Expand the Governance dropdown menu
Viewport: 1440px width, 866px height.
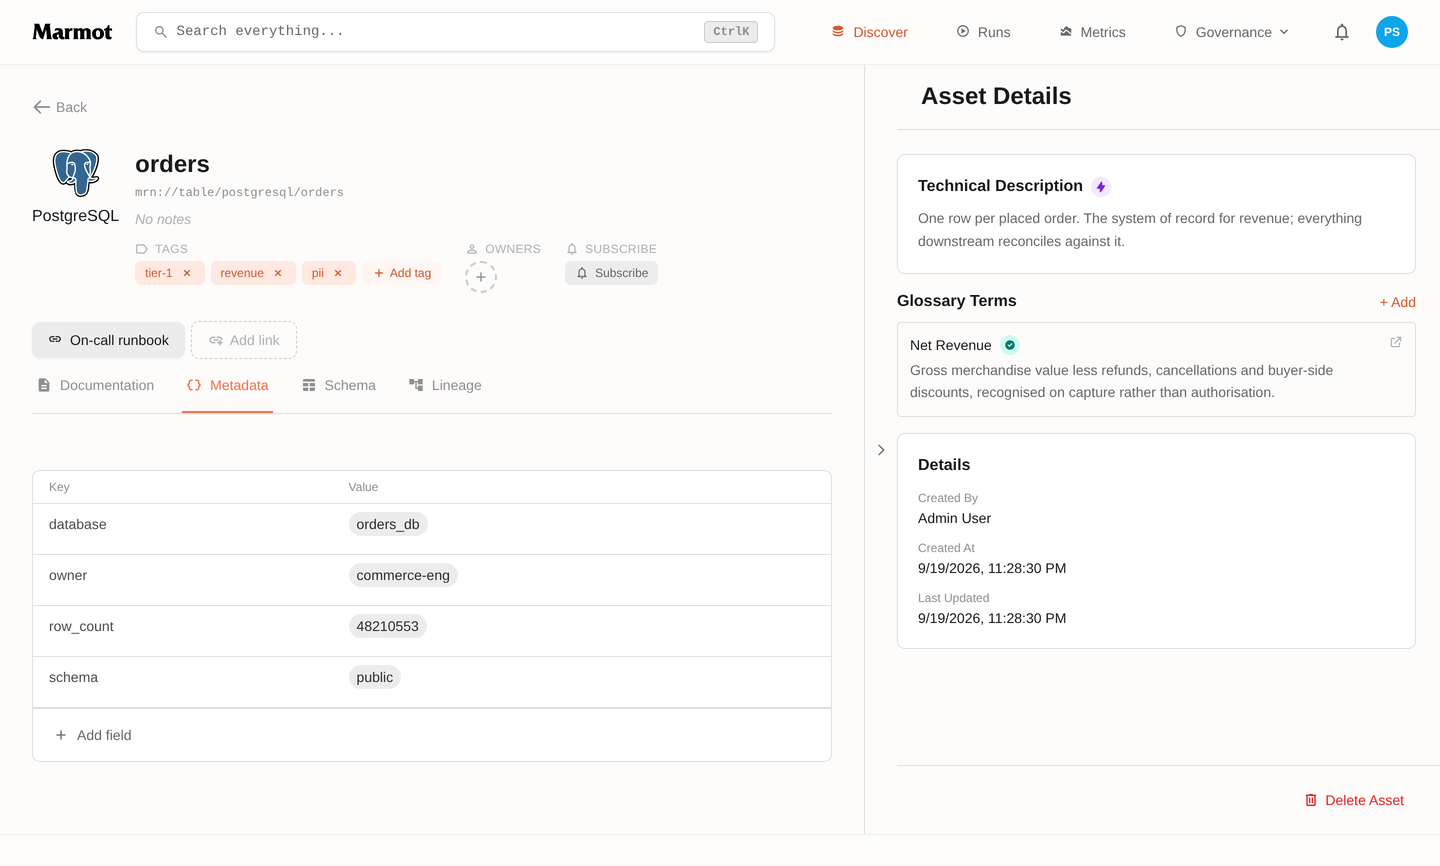pyautogui.click(x=1232, y=32)
